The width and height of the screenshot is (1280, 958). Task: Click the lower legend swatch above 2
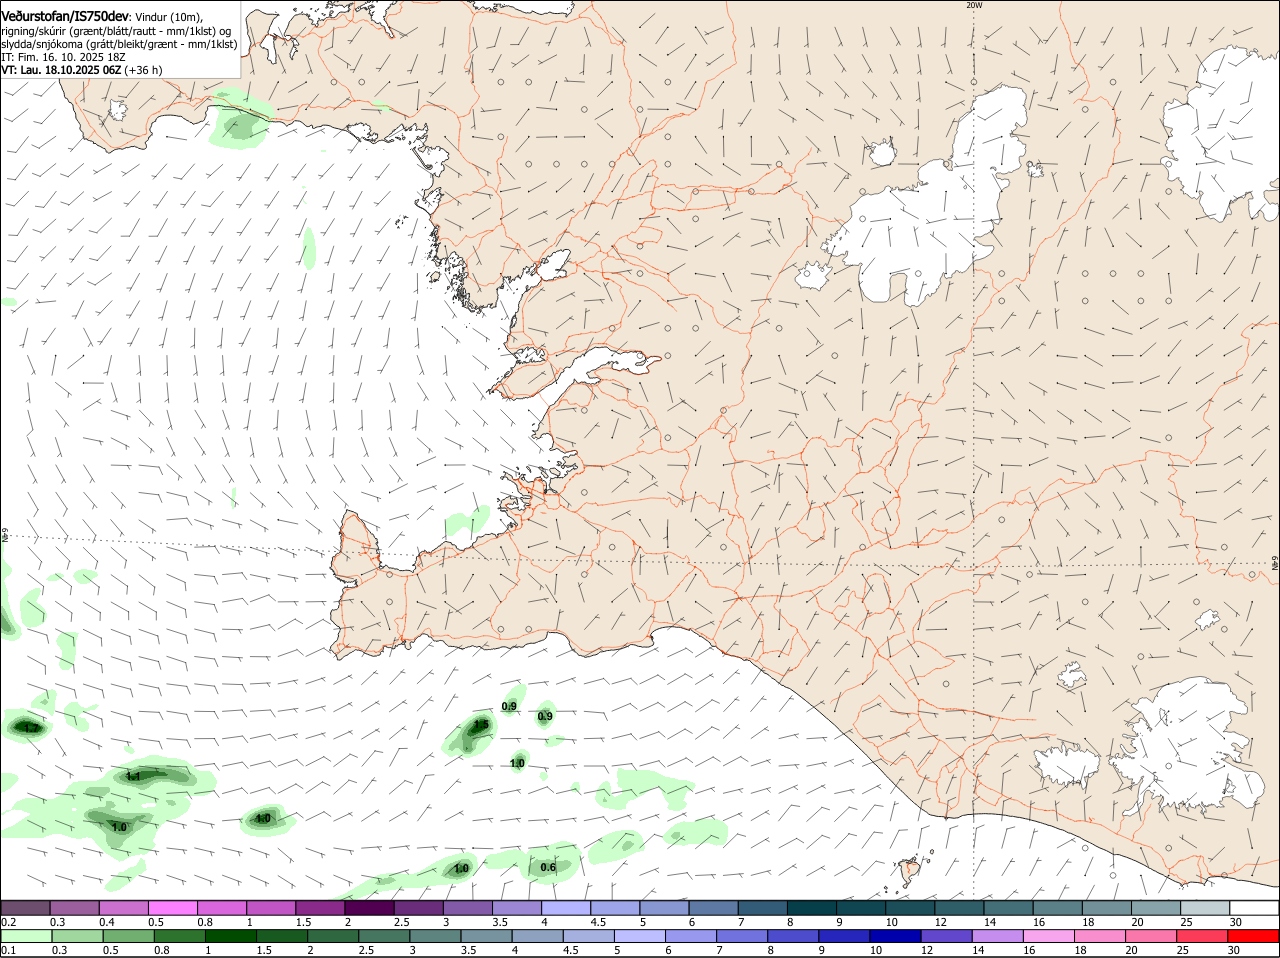(x=334, y=936)
